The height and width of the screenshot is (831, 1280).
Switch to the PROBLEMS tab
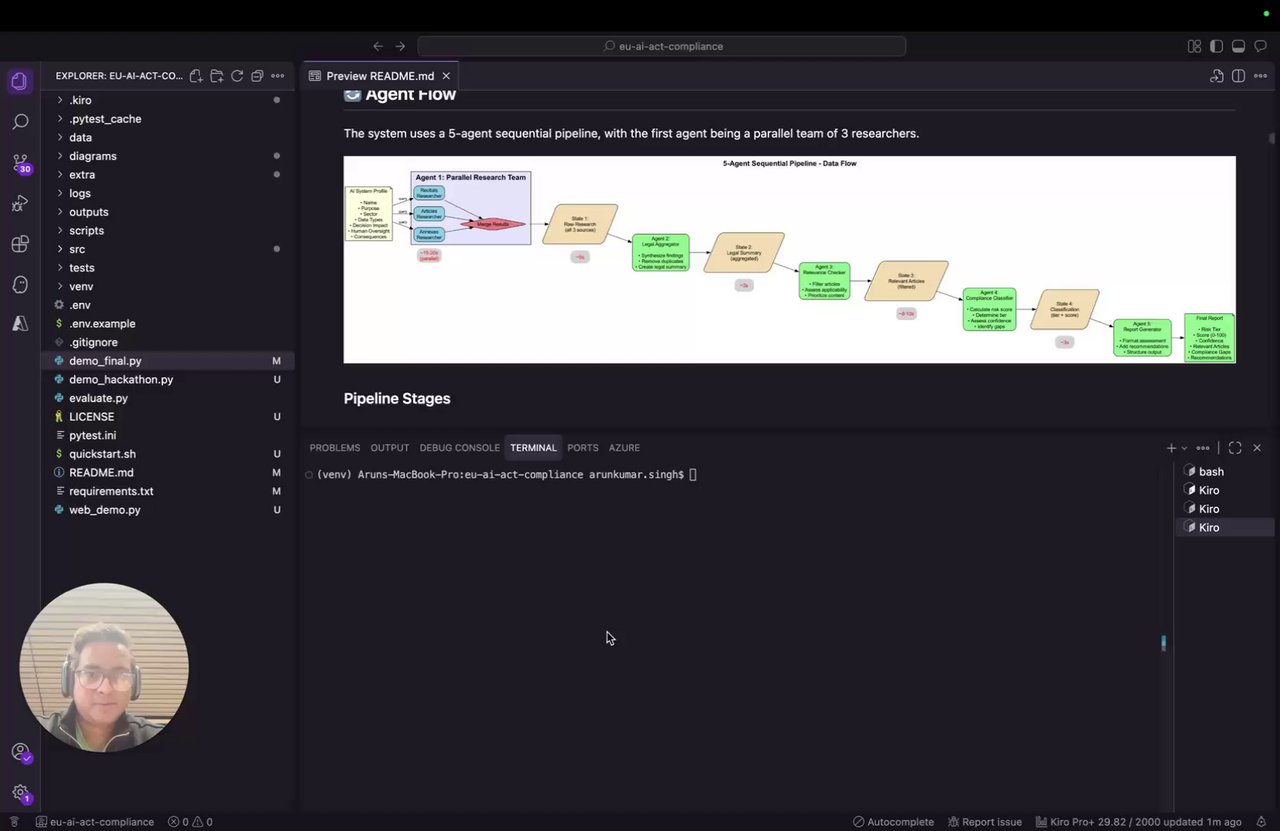[334, 448]
